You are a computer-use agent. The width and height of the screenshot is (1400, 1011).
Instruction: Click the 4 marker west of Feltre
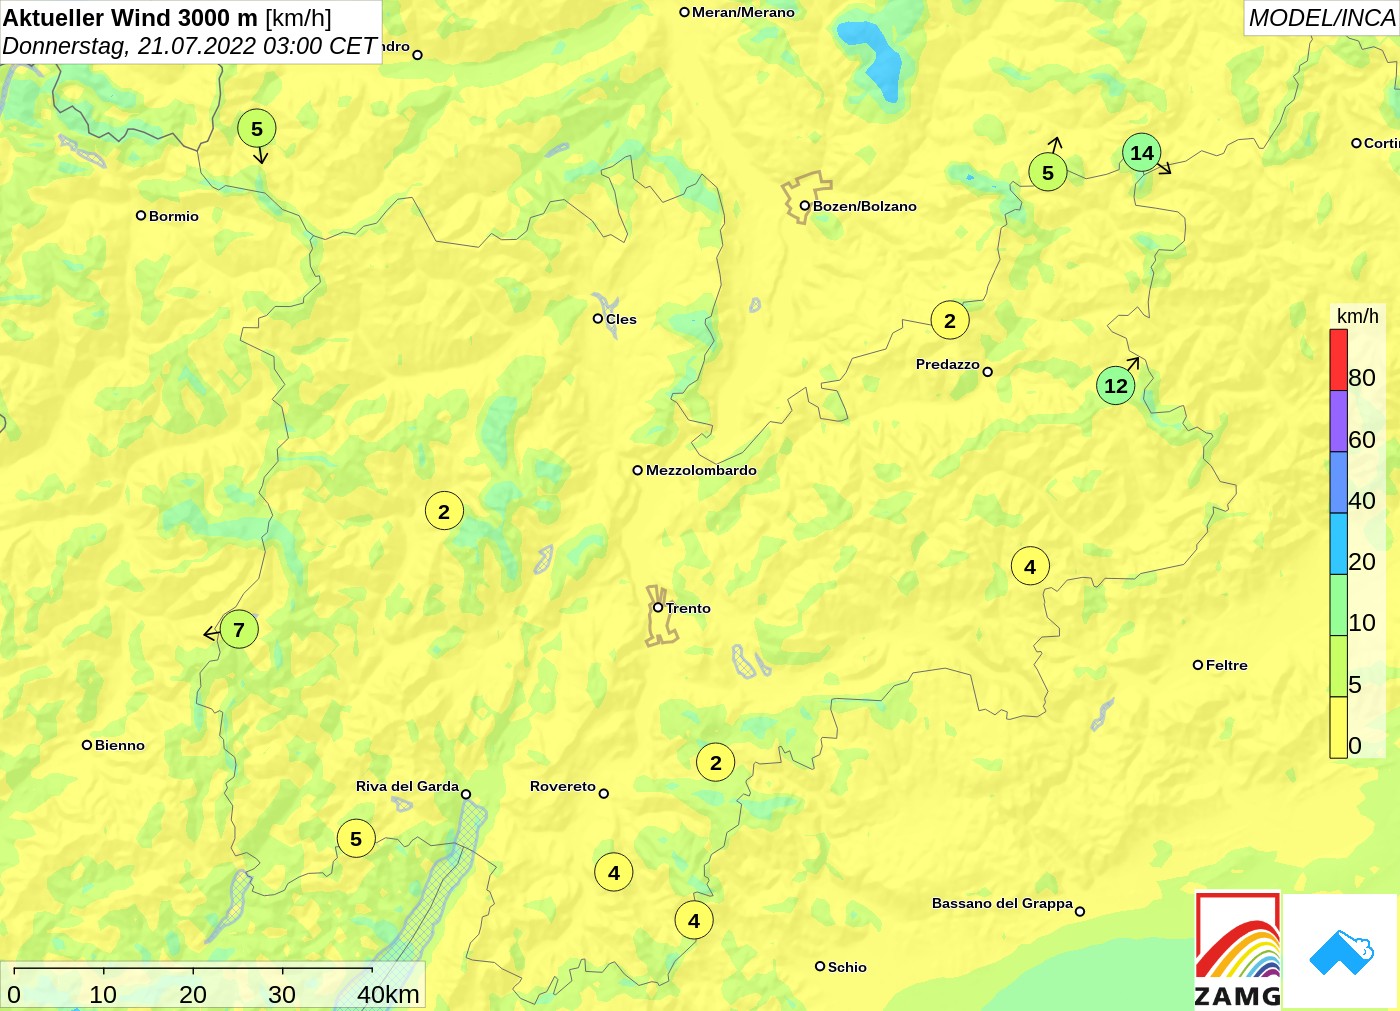(1030, 567)
